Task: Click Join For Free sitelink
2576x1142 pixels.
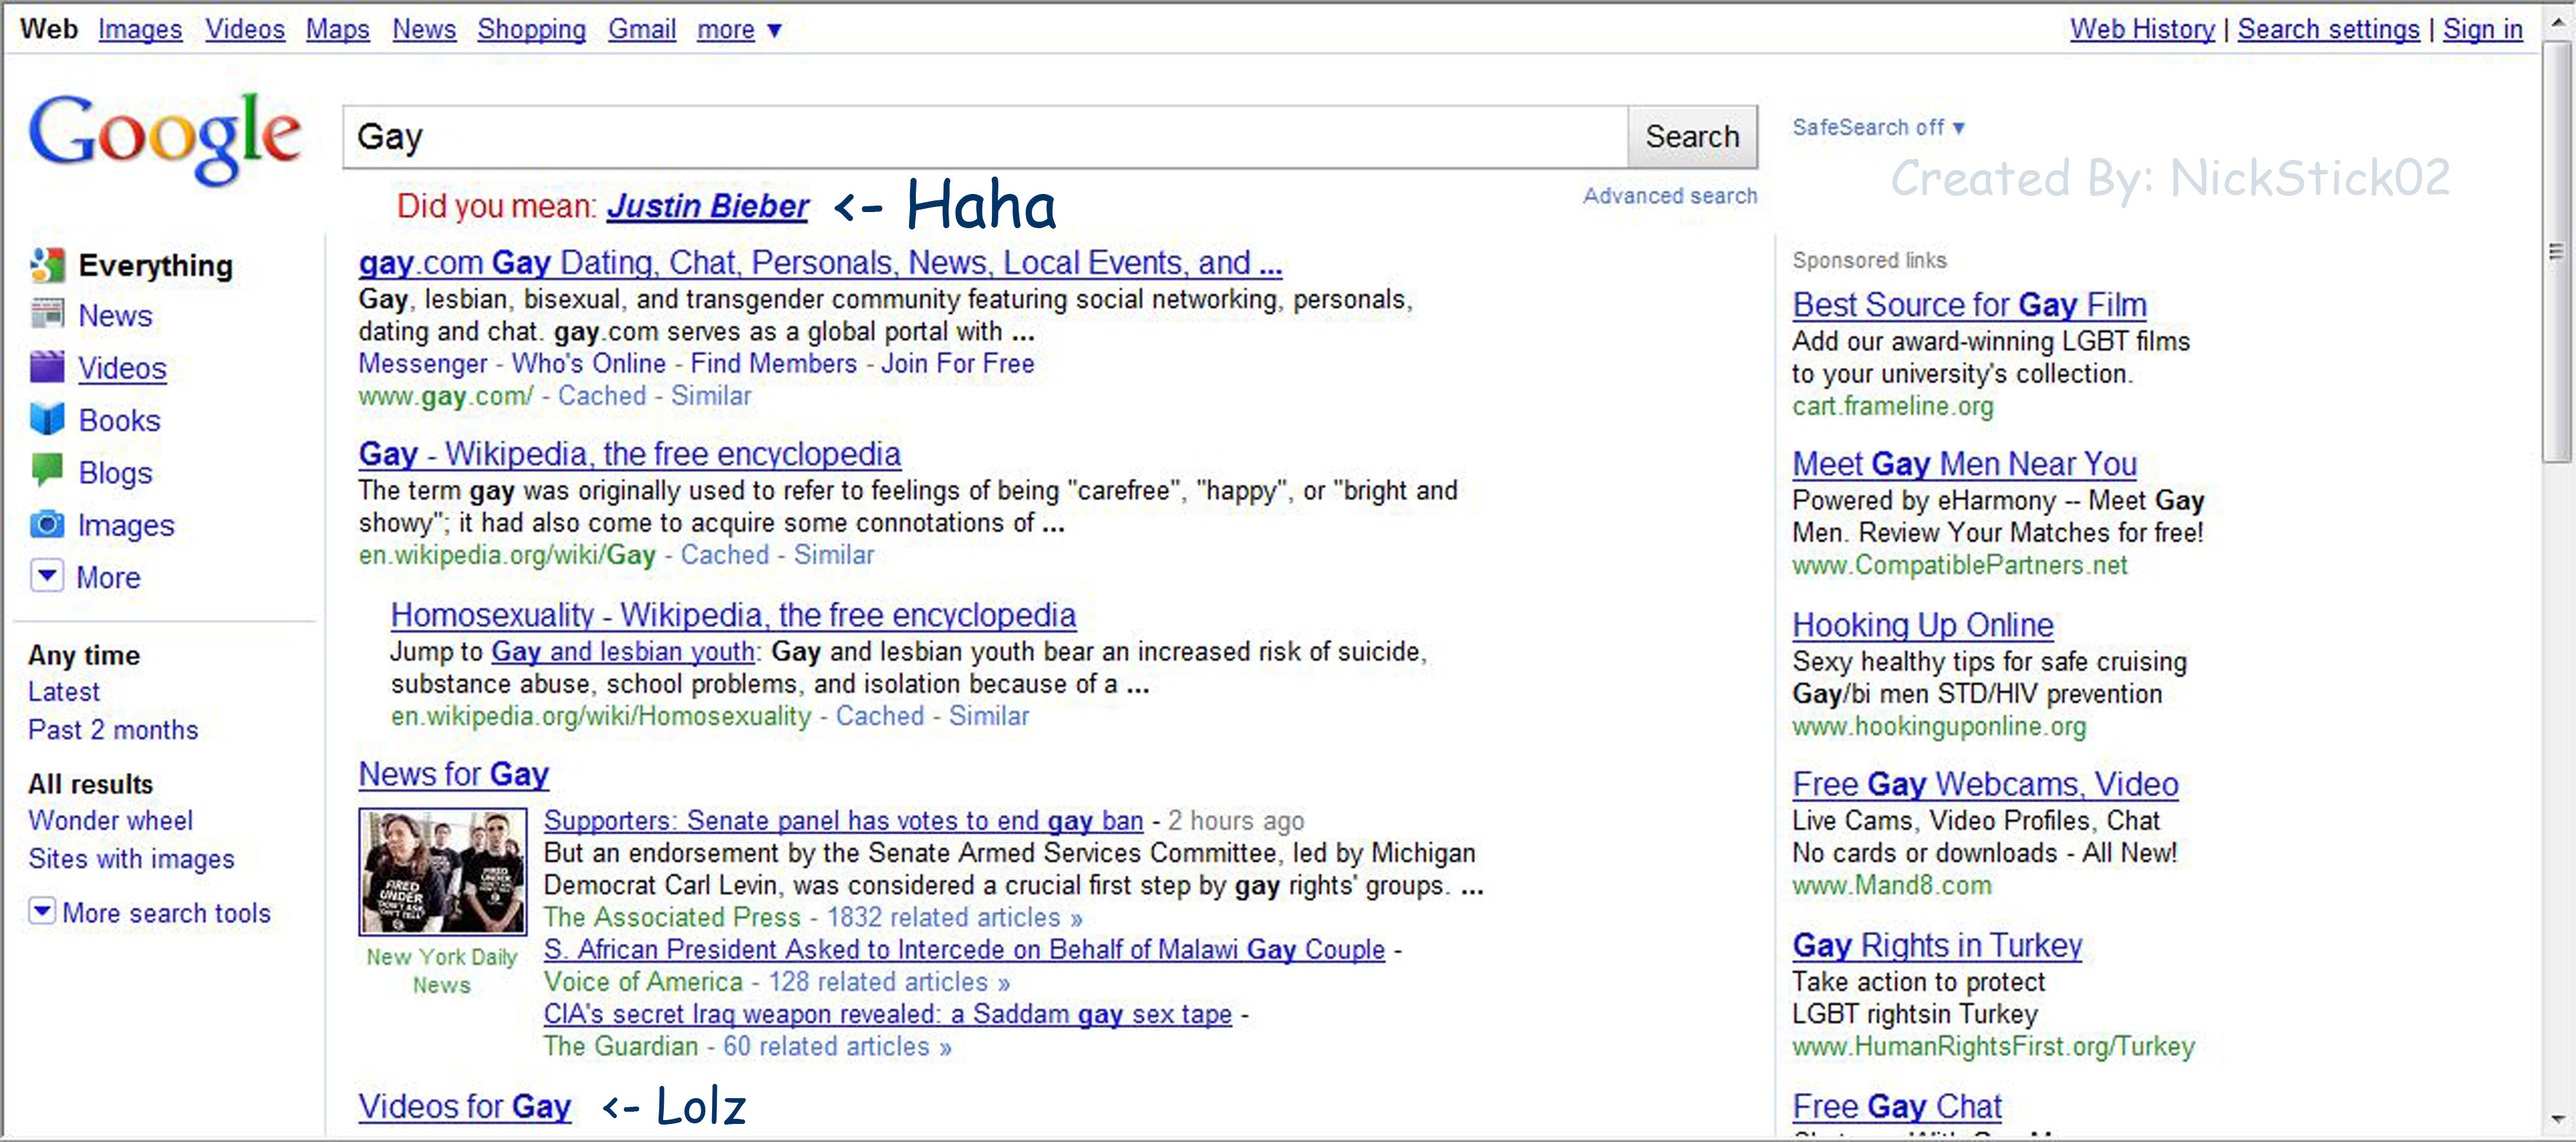Action: (957, 364)
